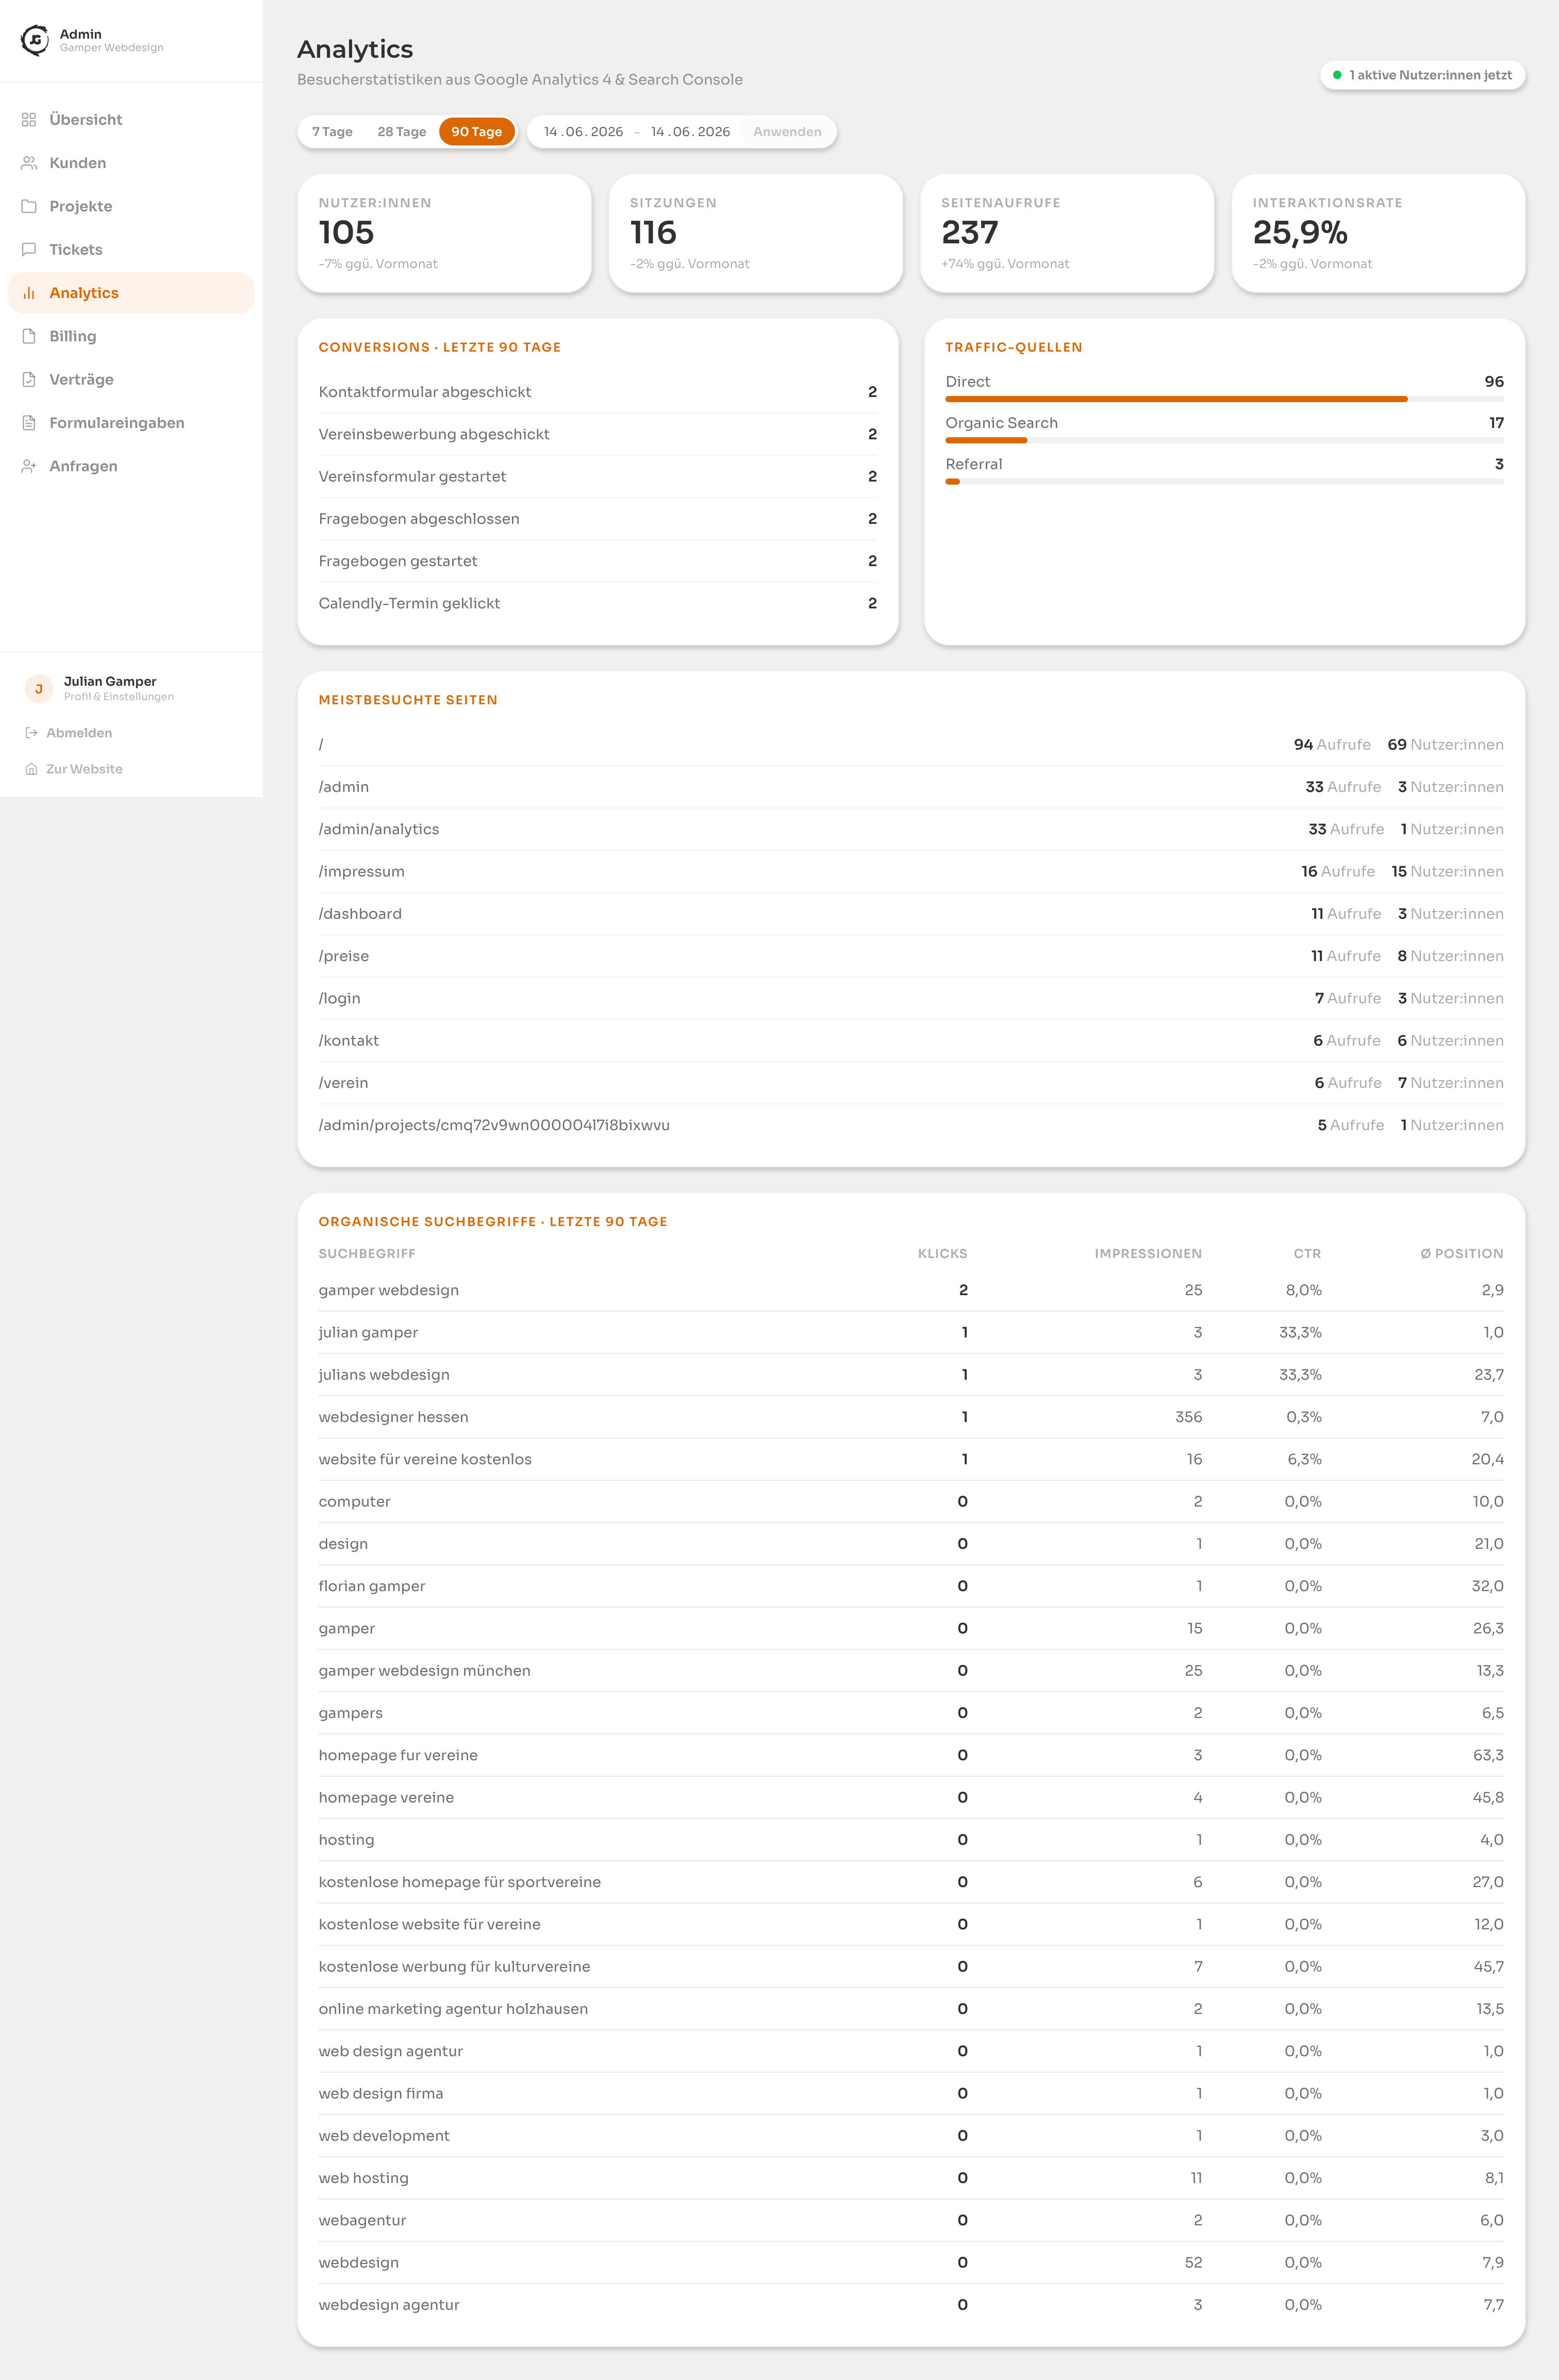Viewport: 1559px width, 2380px height.
Task: Click the Fragebogen abgeschlossen row
Action: [598, 519]
